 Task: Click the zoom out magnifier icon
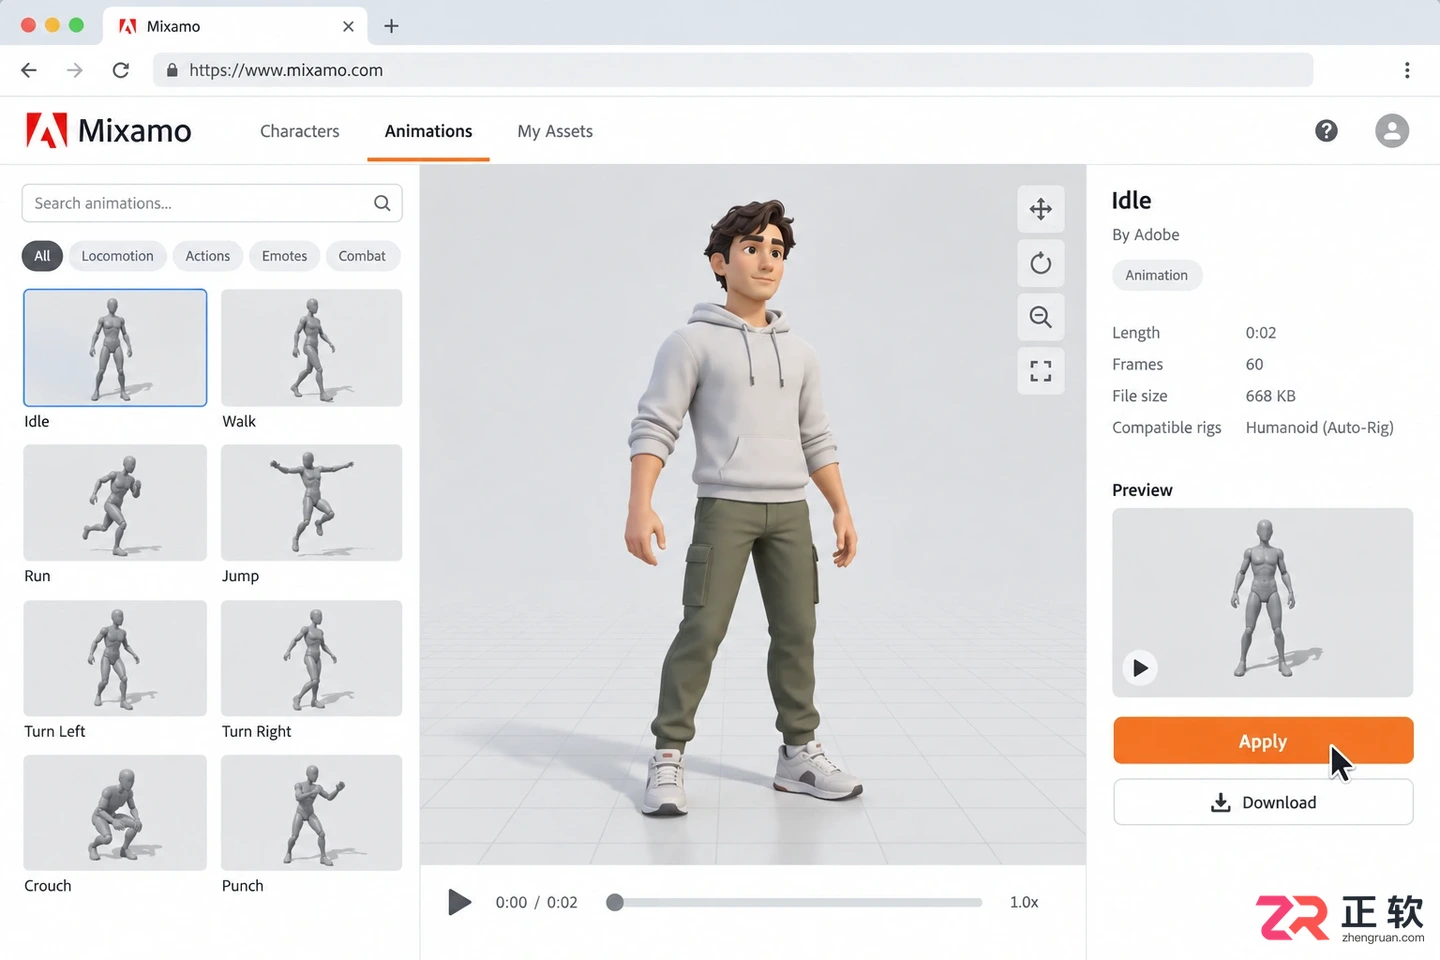1041,317
